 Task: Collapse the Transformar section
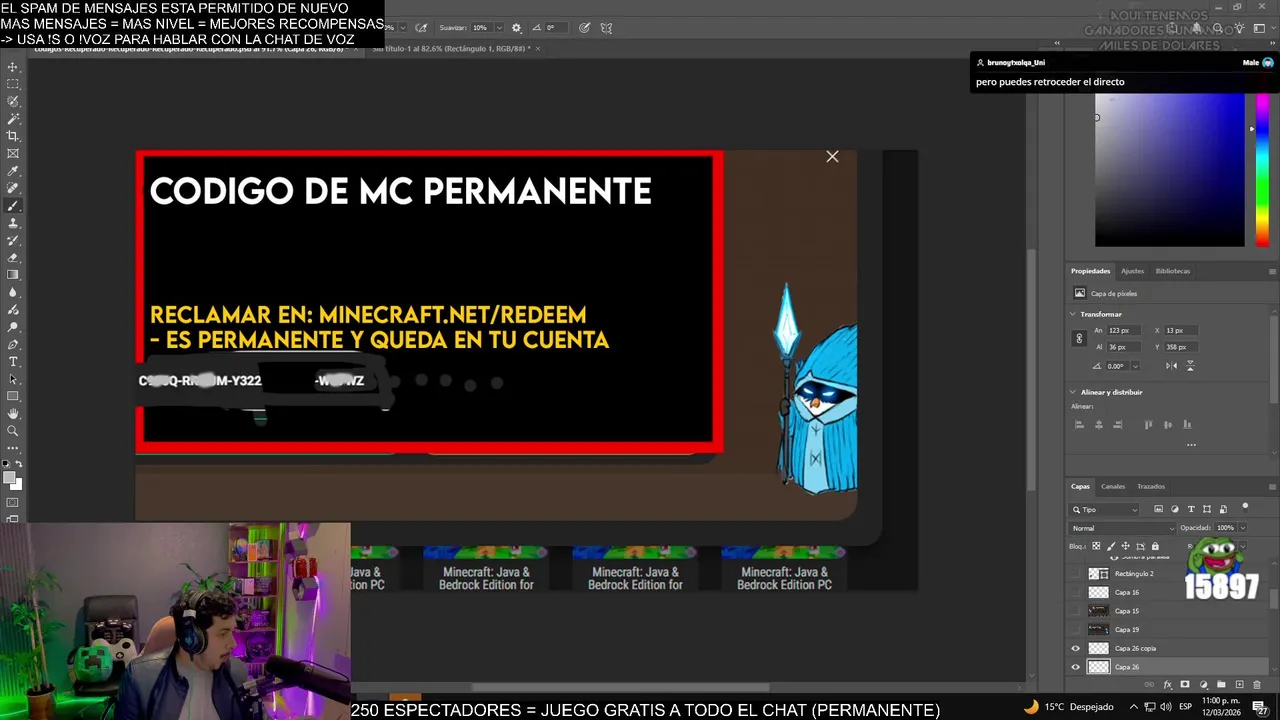pyautogui.click(x=1072, y=314)
